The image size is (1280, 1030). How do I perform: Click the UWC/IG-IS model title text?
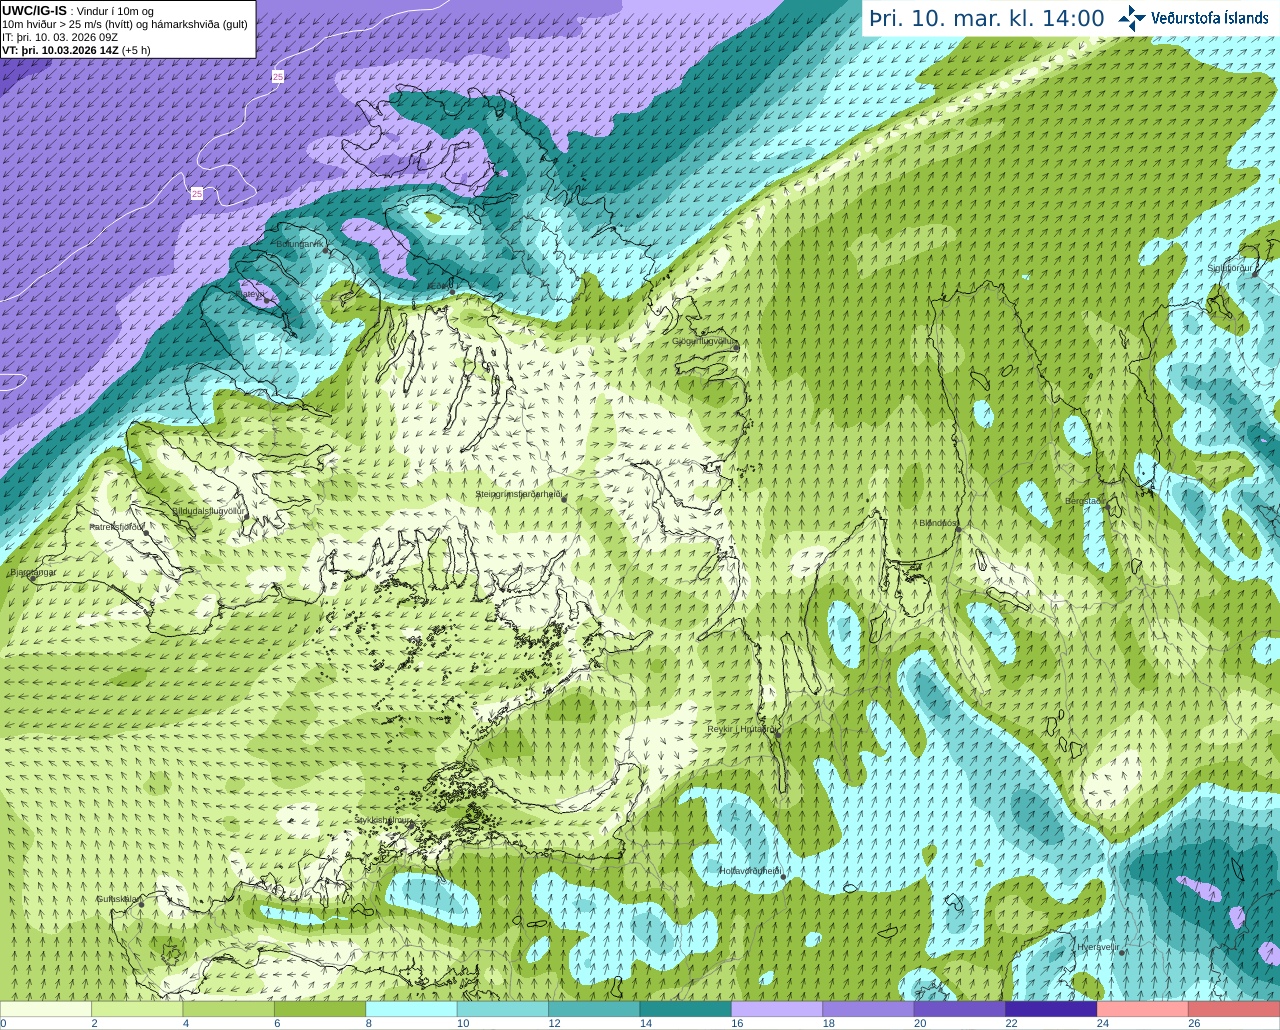coord(34,11)
